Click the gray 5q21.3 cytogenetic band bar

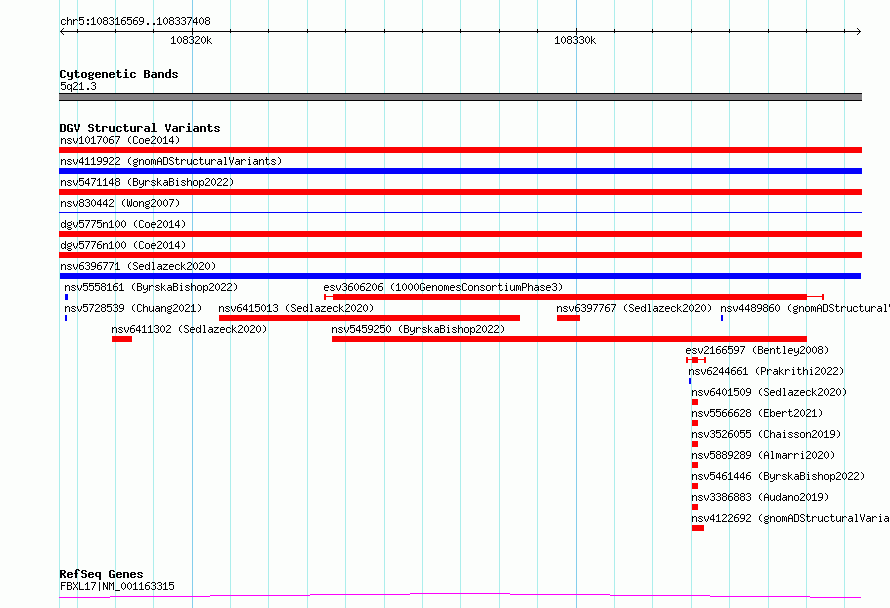pyautogui.click(x=460, y=97)
